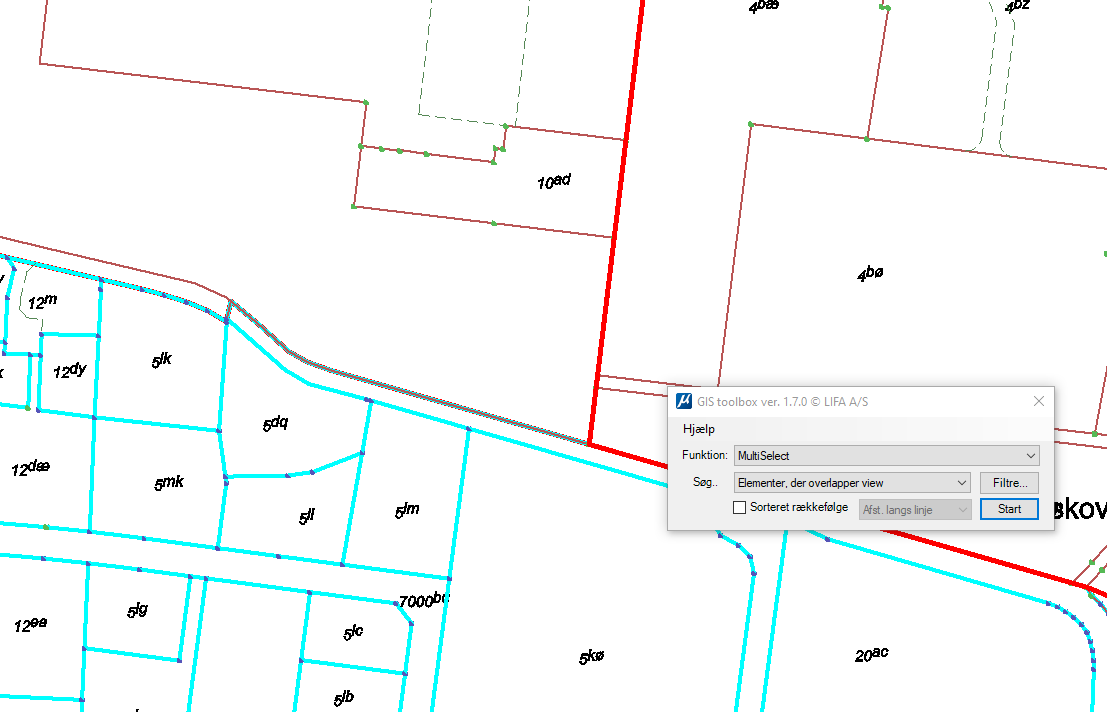The width and height of the screenshot is (1107, 712).
Task: Close the GIS toolbox dialog
Action: coord(1038,402)
